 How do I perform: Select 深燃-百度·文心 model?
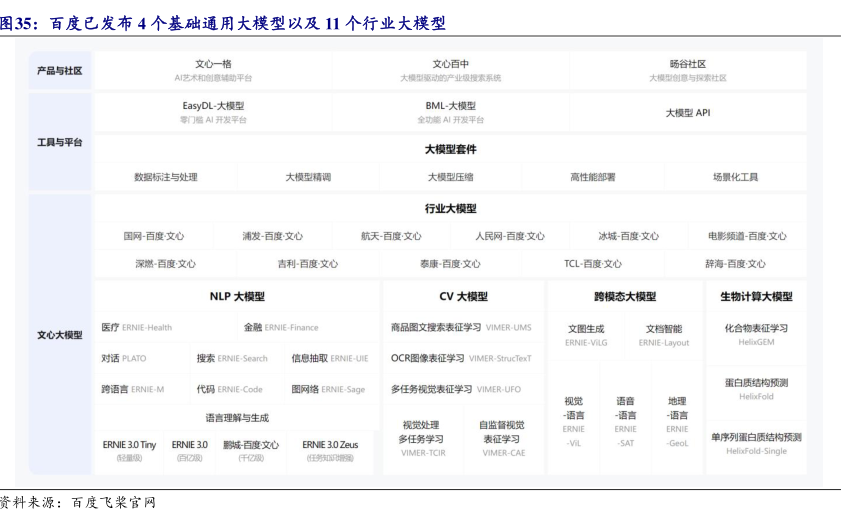click(x=166, y=264)
